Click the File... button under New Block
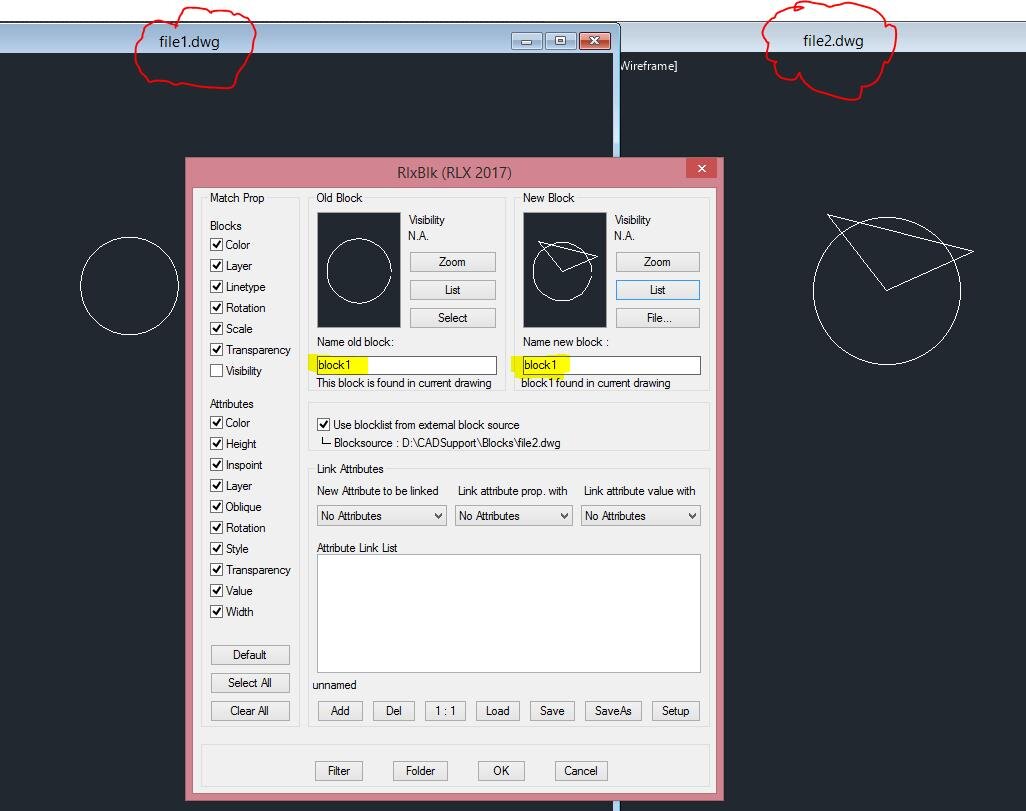Viewport: 1026px width, 811px height. tap(658, 318)
